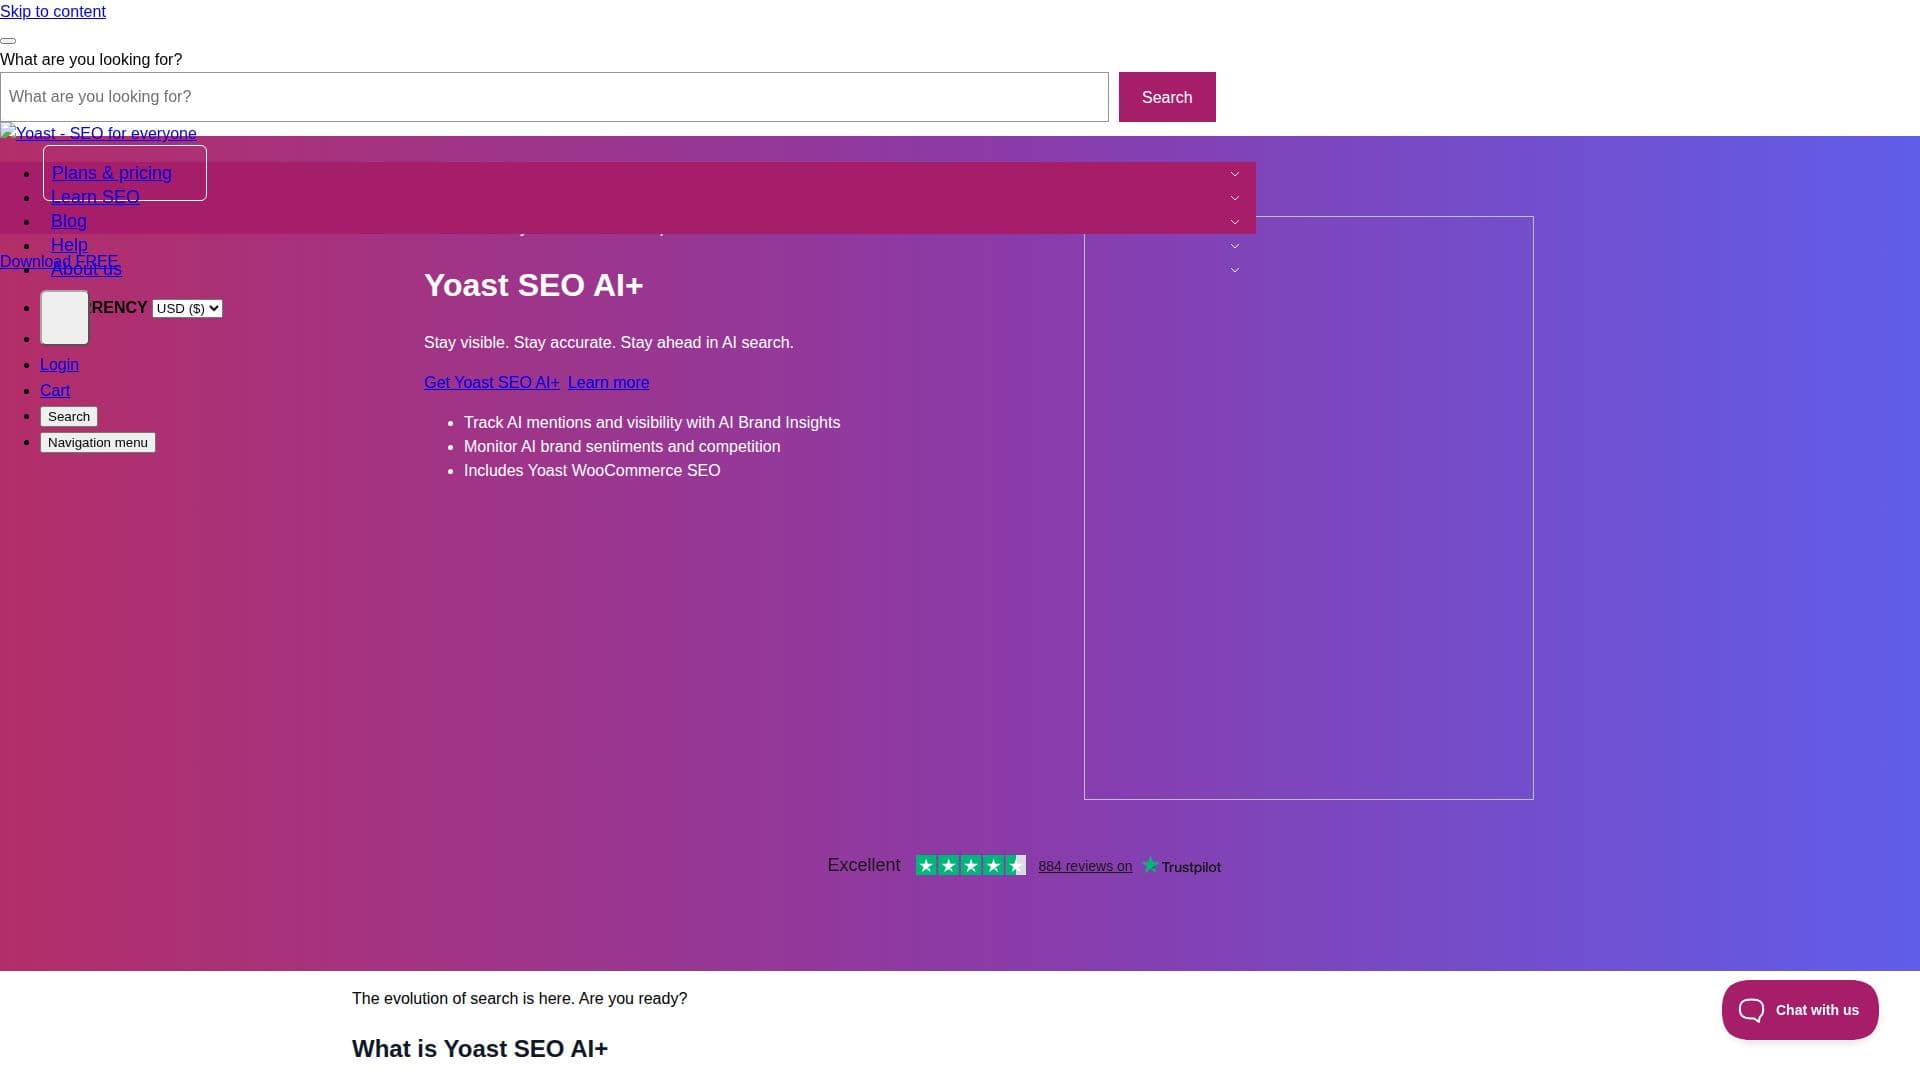Image resolution: width=1920 pixels, height=1080 pixels.
Task: Click the Skip to content link
Action: coord(53,11)
